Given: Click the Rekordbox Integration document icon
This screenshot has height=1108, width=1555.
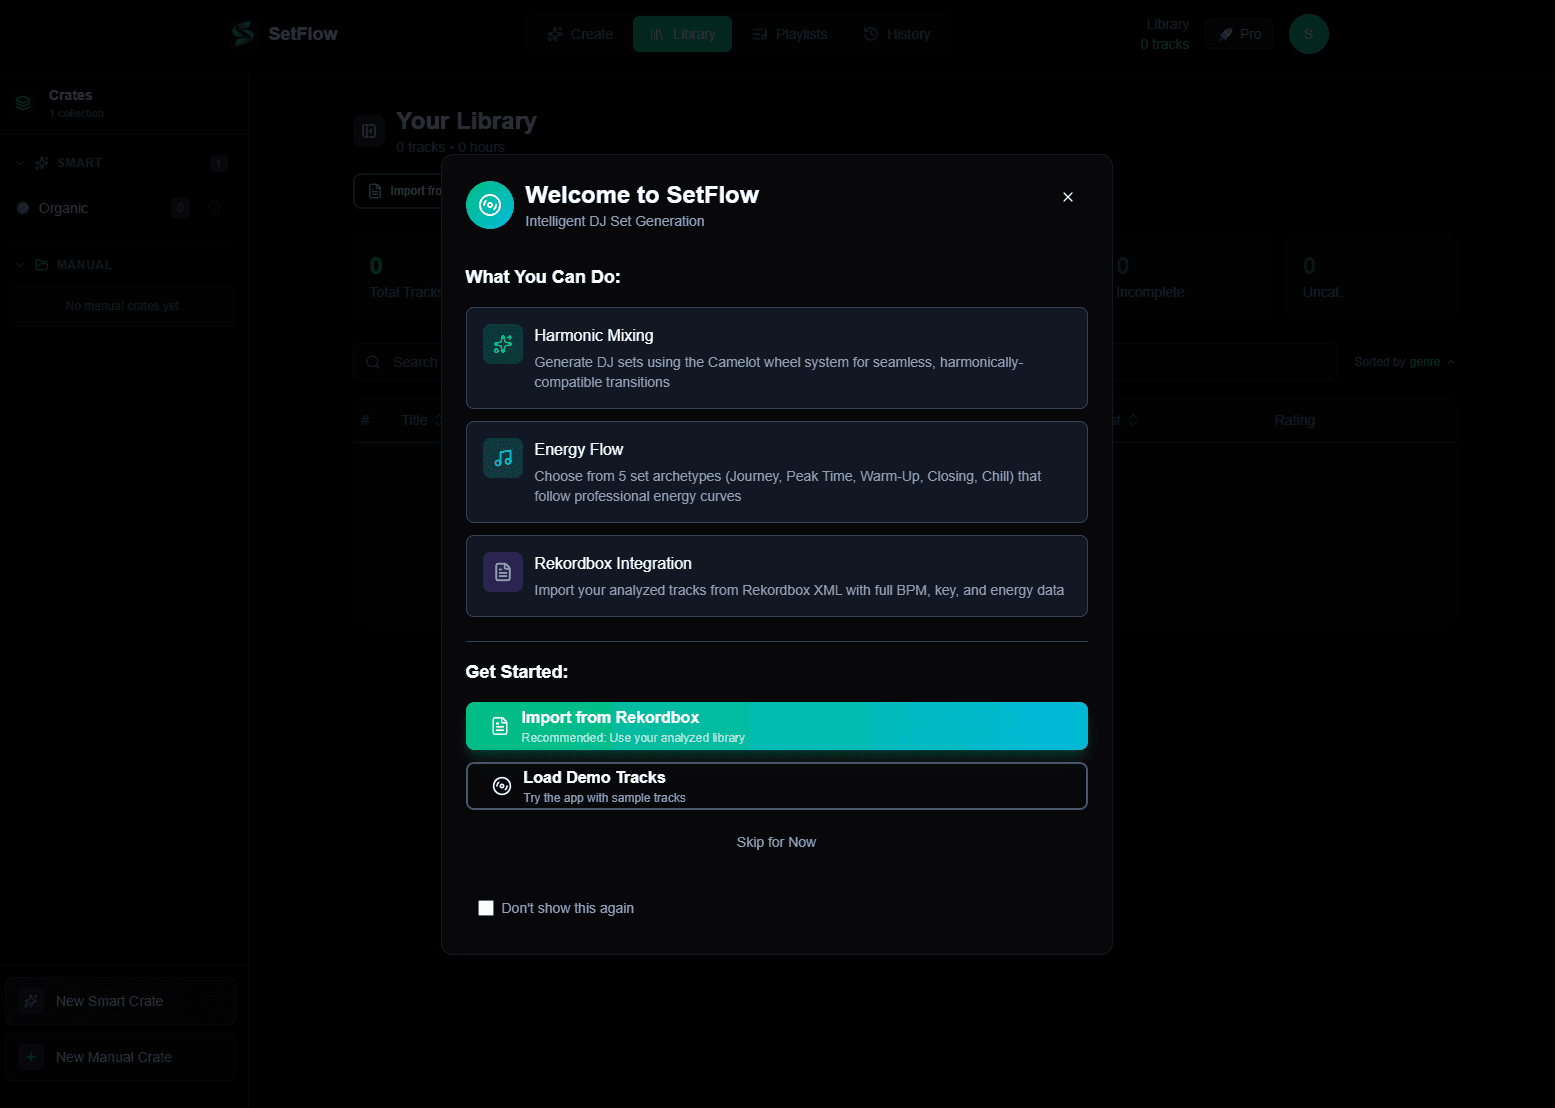Looking at the screenshot, I should pos(502,571).
